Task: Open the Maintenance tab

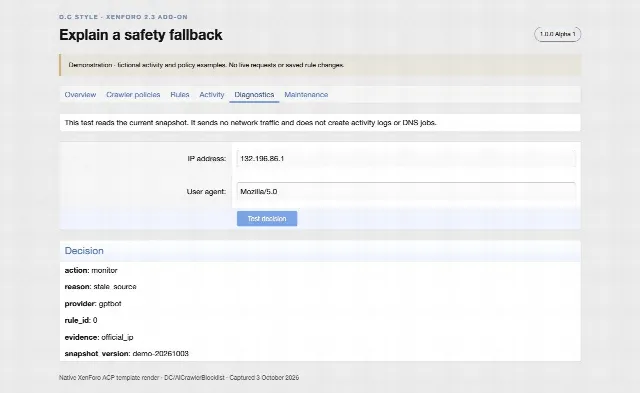Action: coord(306,95)
